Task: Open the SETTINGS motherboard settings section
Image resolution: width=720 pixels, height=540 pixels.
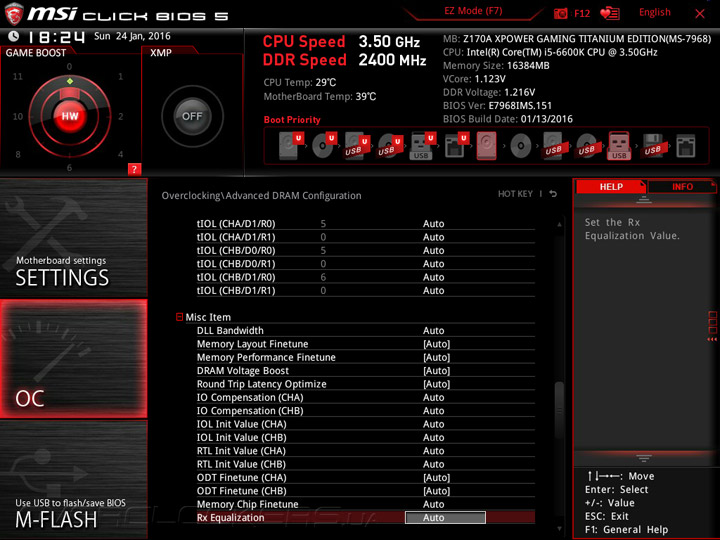Action: coord(73,238)
